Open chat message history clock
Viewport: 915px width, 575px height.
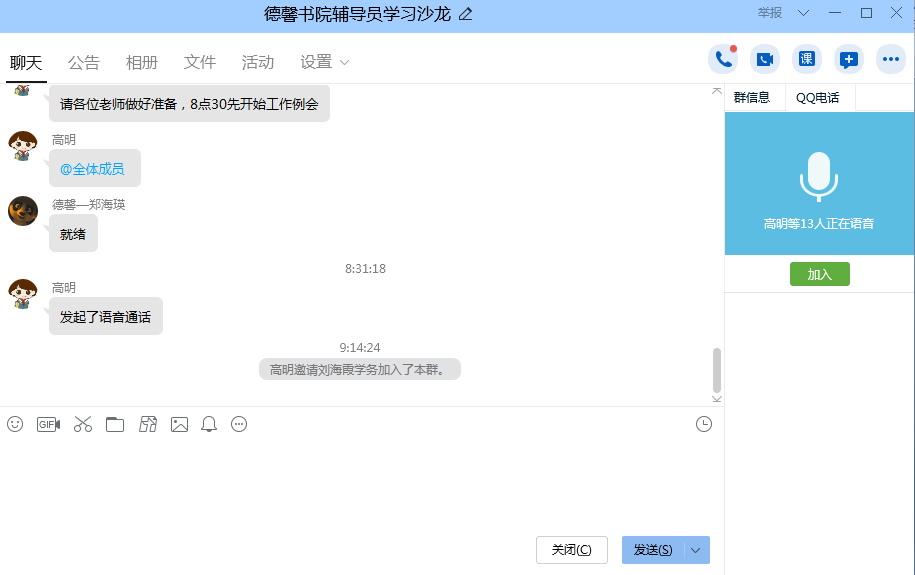[704, 424]
